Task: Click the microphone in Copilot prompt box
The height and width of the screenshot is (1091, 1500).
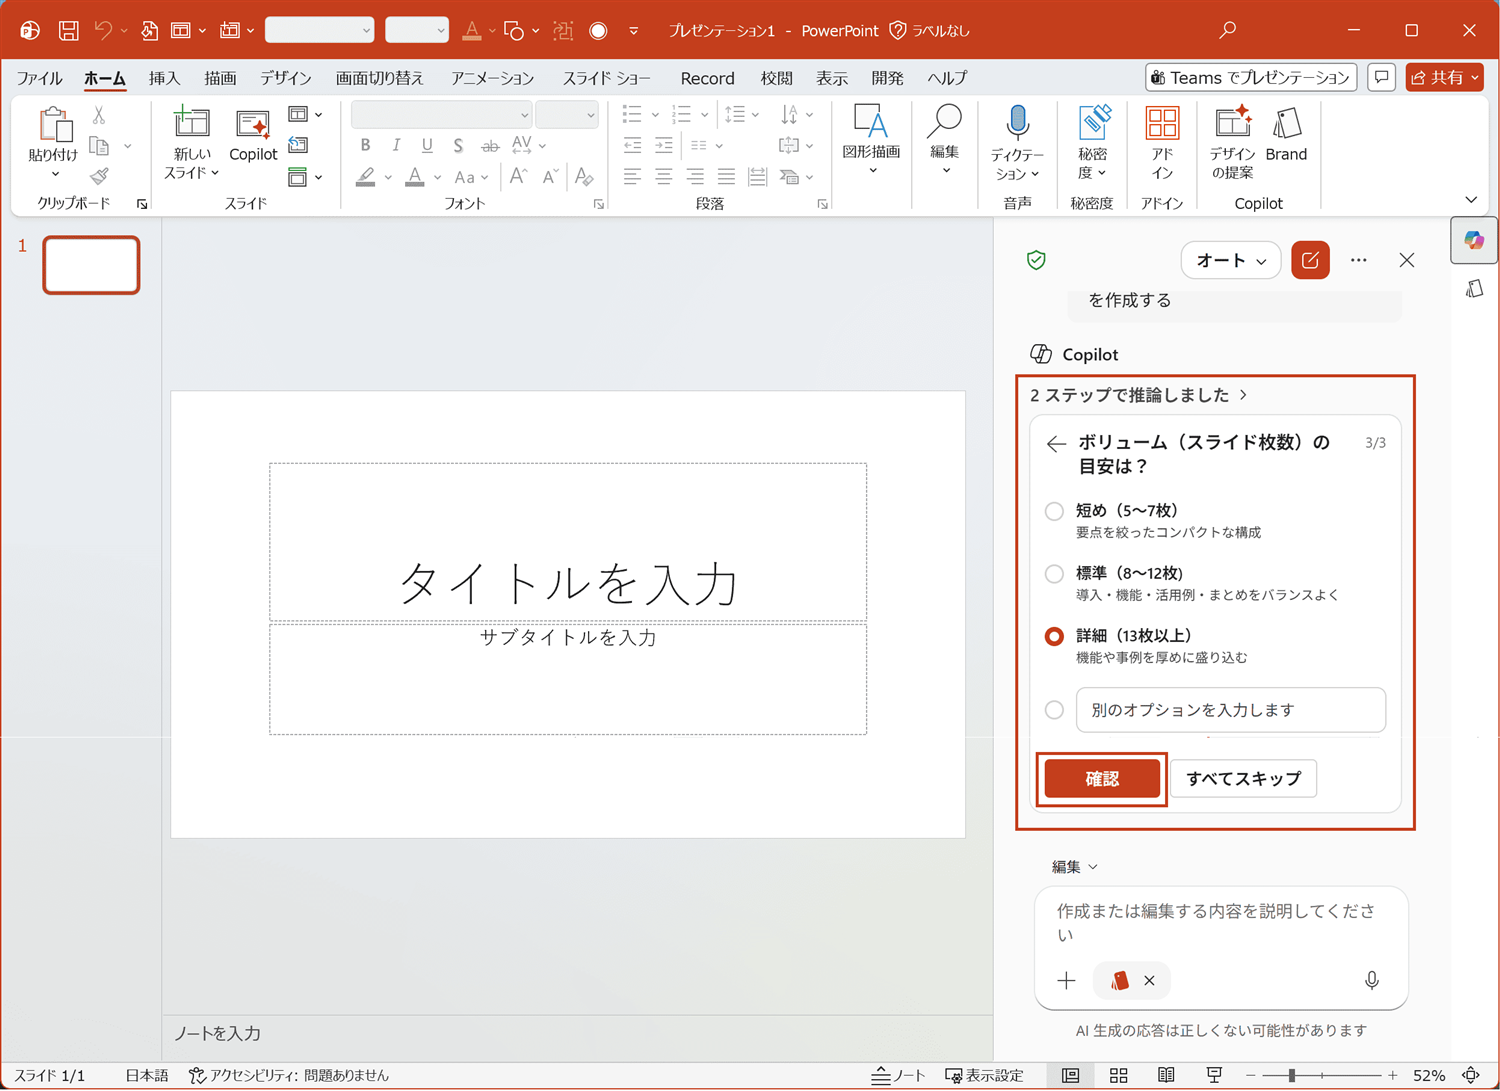Action: pos(1372,981)
